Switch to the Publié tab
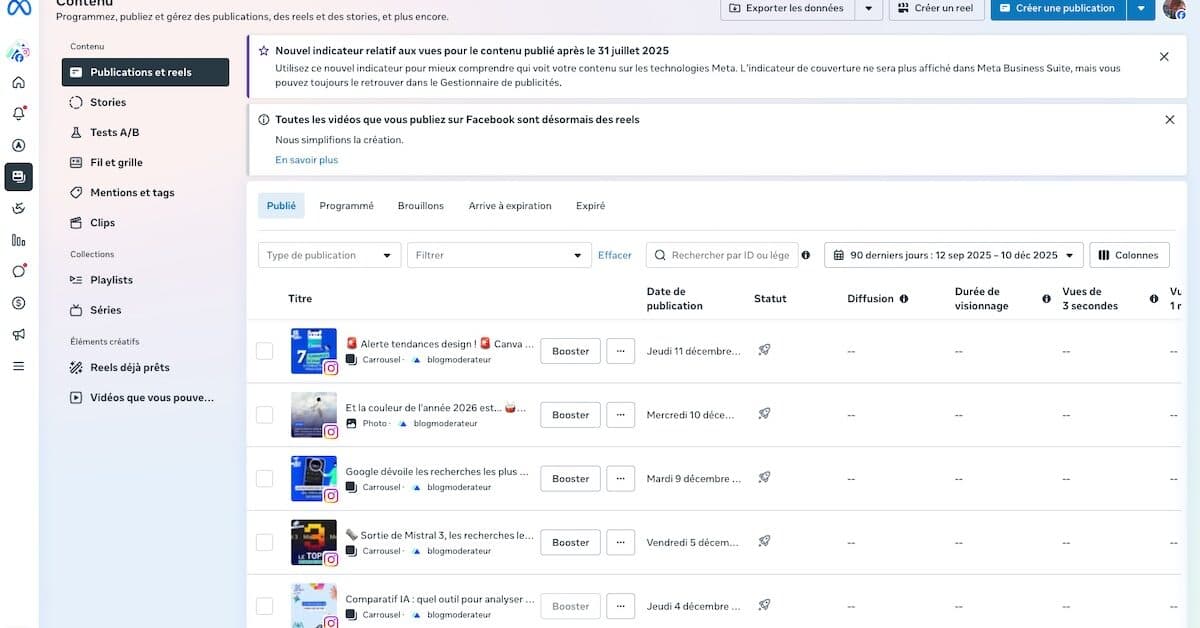 coord(281,206)
